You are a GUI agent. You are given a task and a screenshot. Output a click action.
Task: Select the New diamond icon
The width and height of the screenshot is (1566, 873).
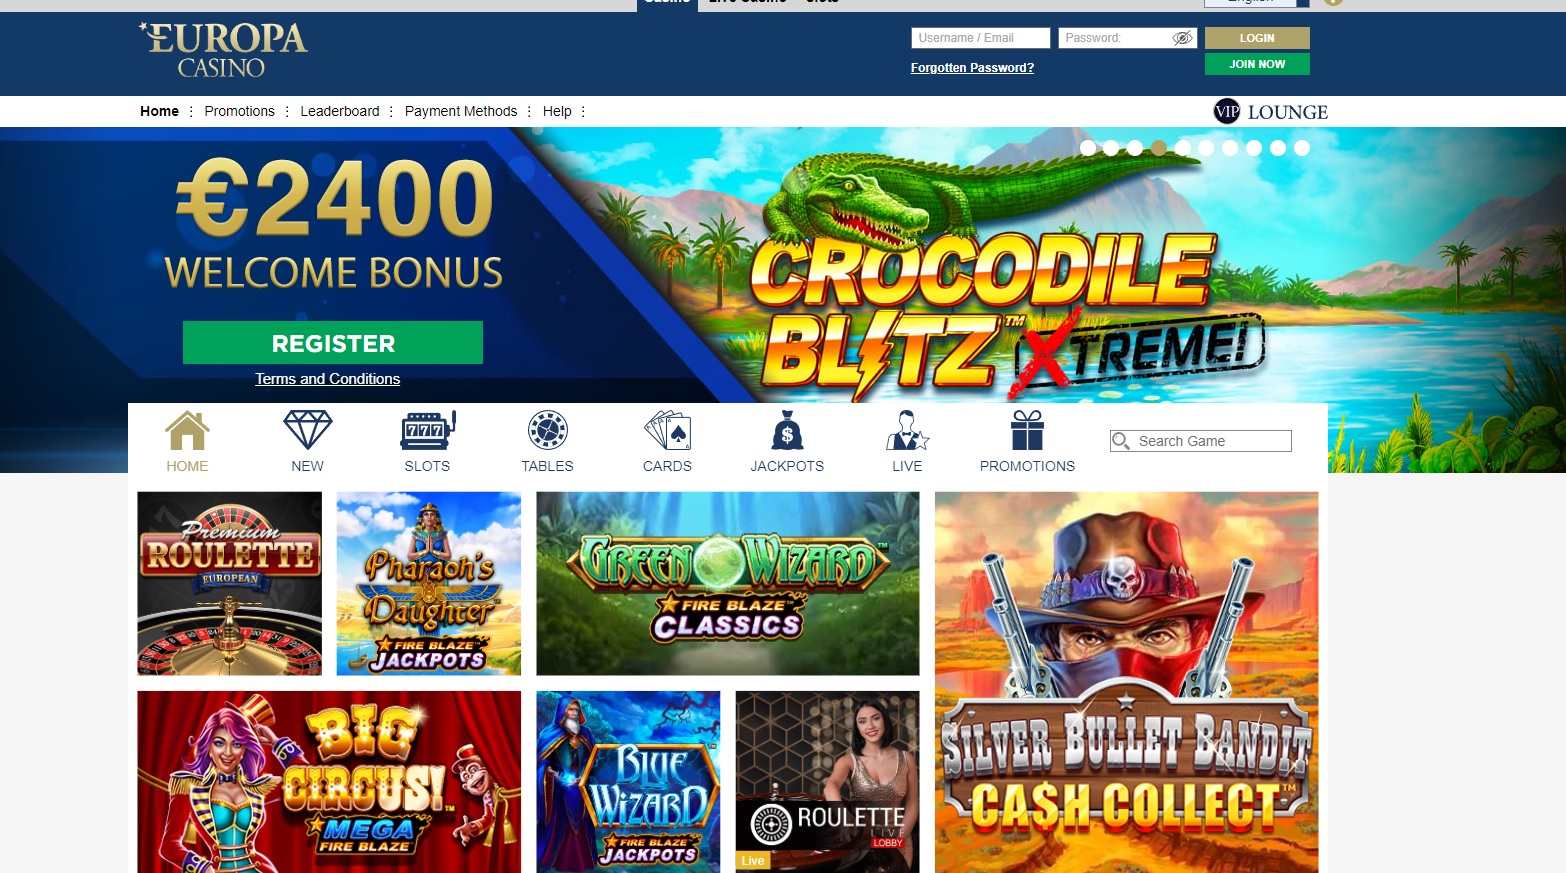click(307, 430)
